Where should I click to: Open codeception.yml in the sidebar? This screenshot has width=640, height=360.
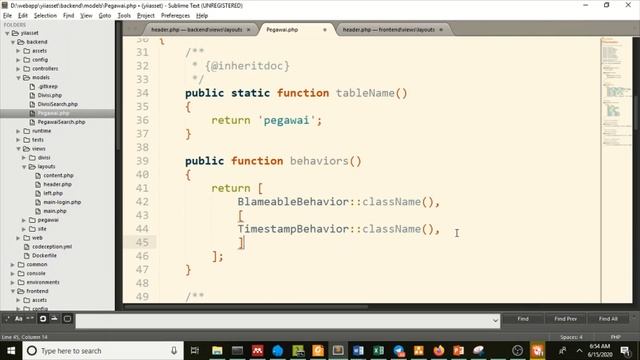click(52, 247)
